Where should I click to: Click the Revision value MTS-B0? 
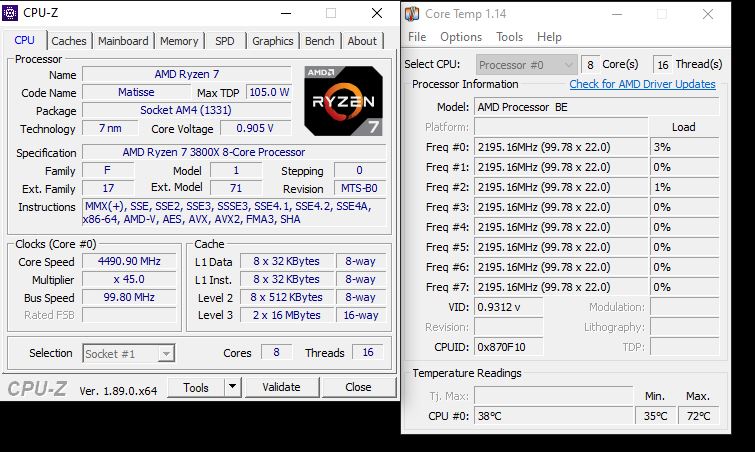[x=359, y=188]
